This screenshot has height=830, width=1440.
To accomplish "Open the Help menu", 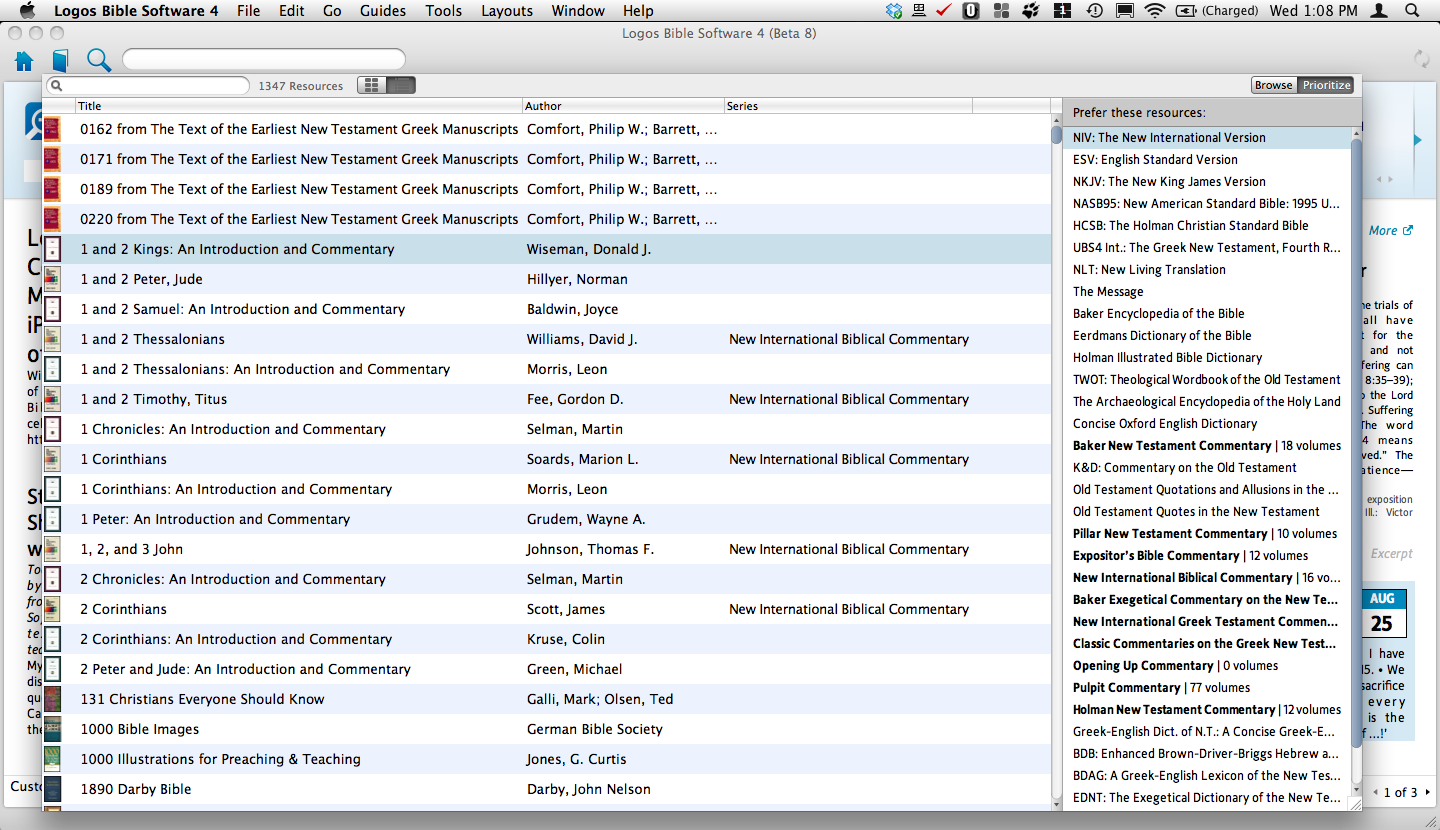I will [638, 11].
